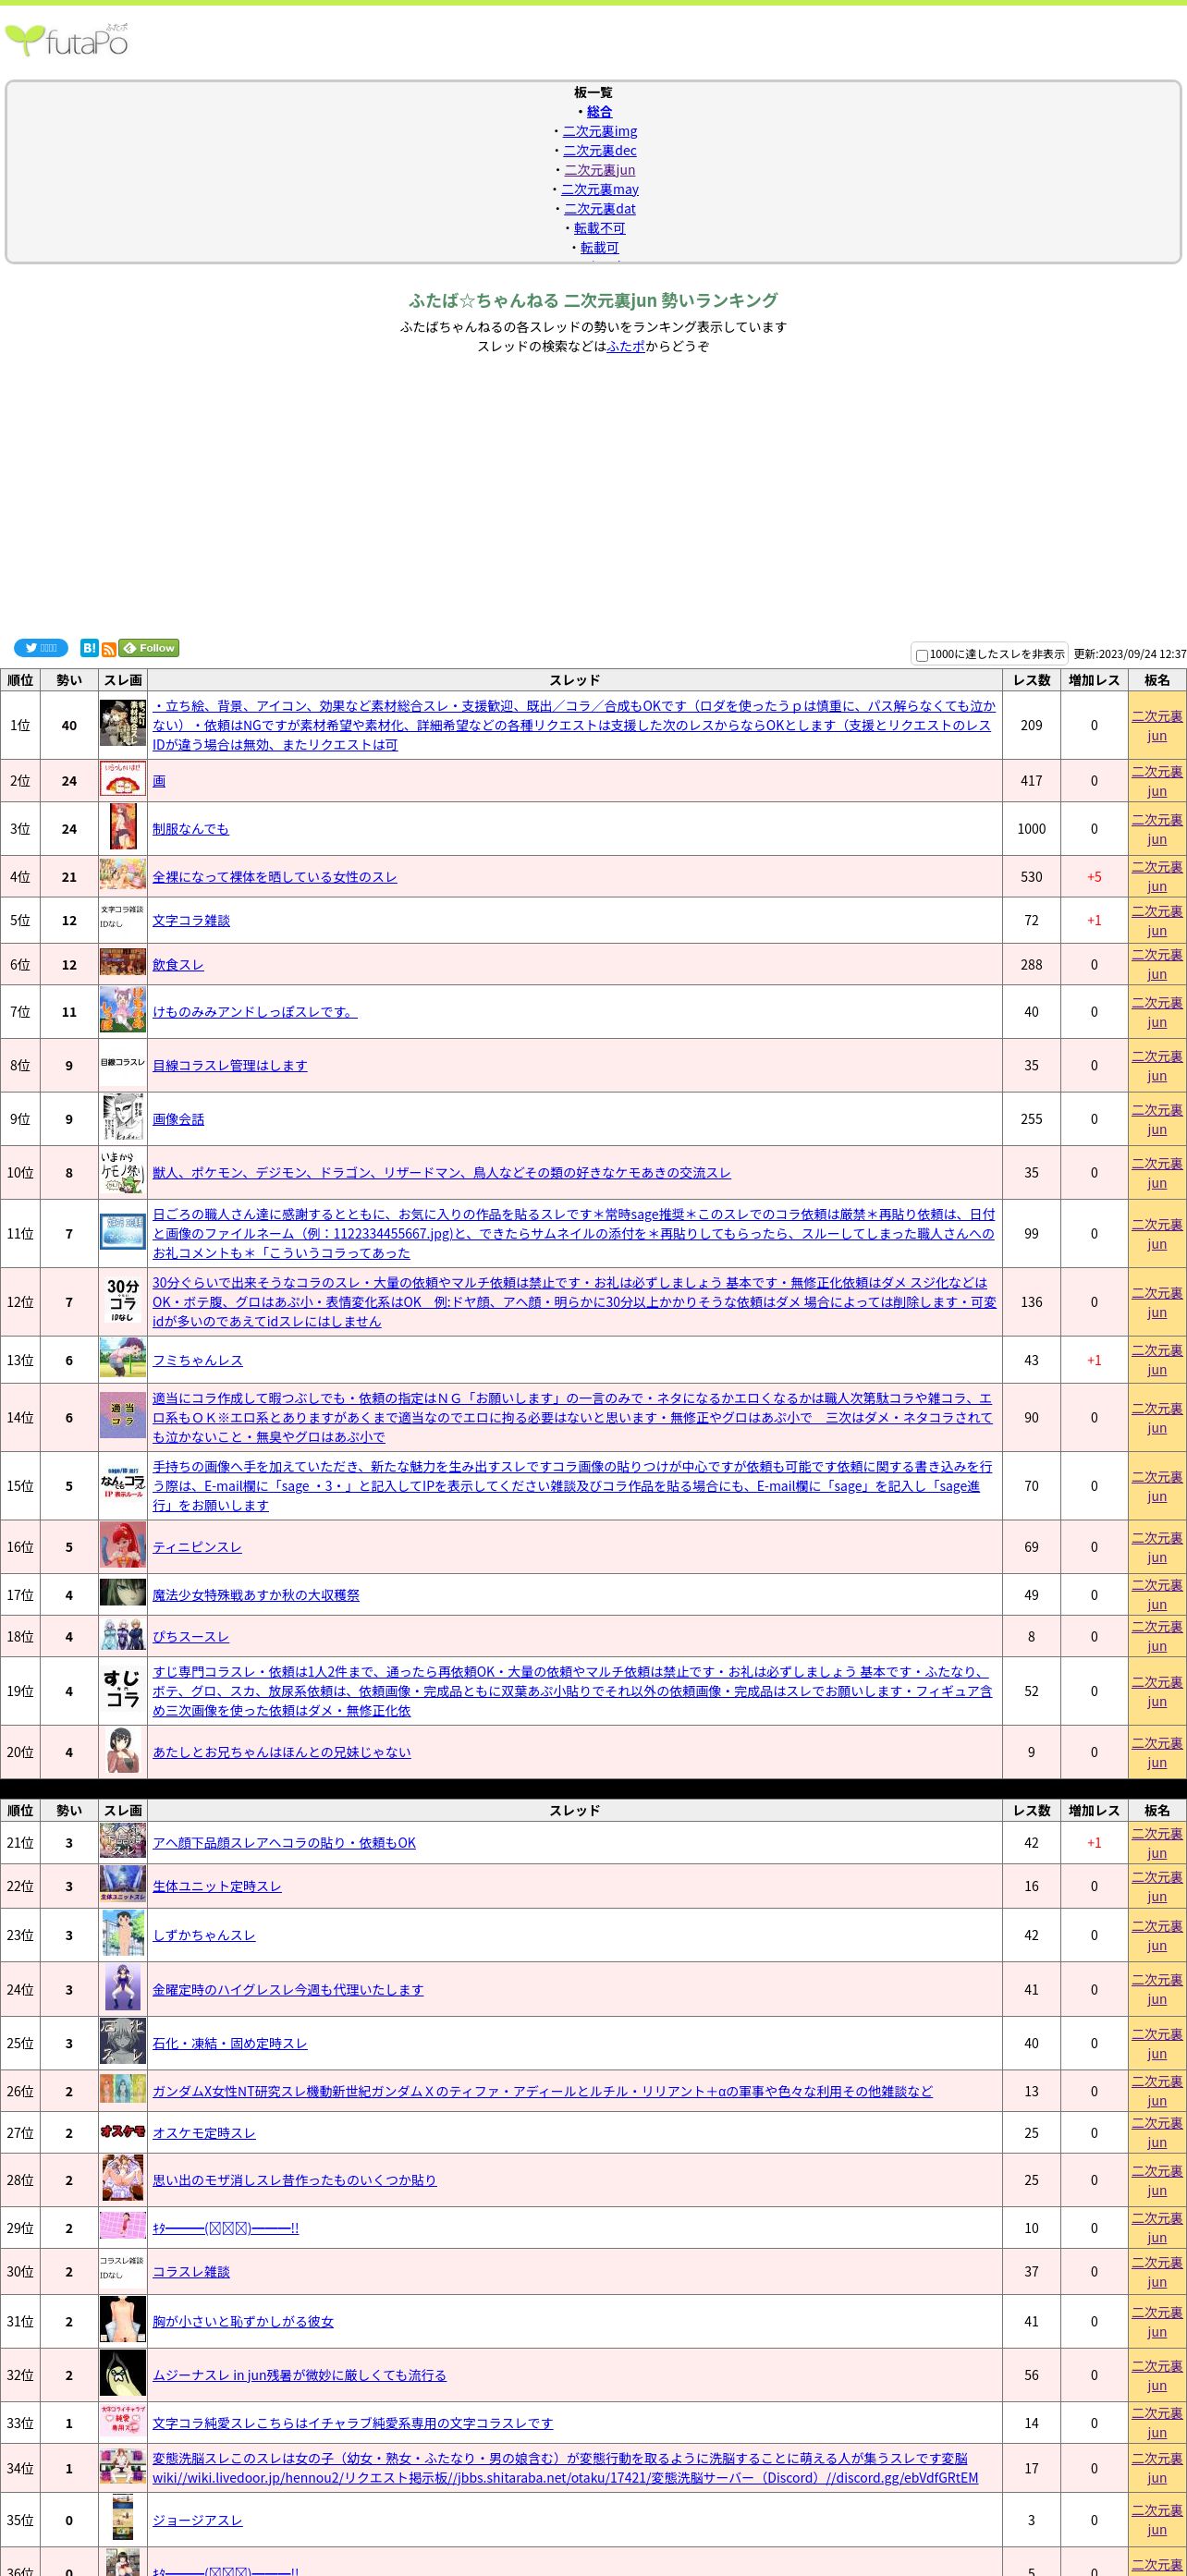This screenshot has height=2576, width=1187.
Task: Click the green Follow button
Action: pos(149,648)
